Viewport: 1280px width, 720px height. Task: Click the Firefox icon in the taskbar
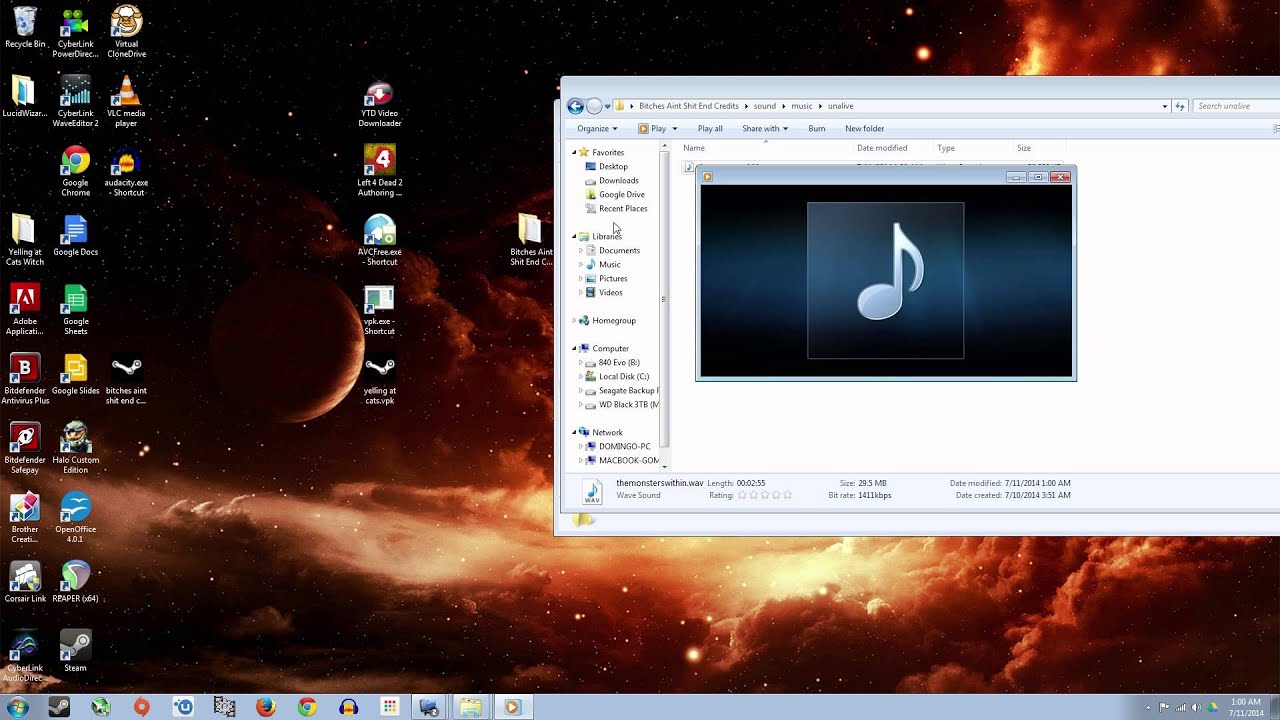tap(265, 707)
